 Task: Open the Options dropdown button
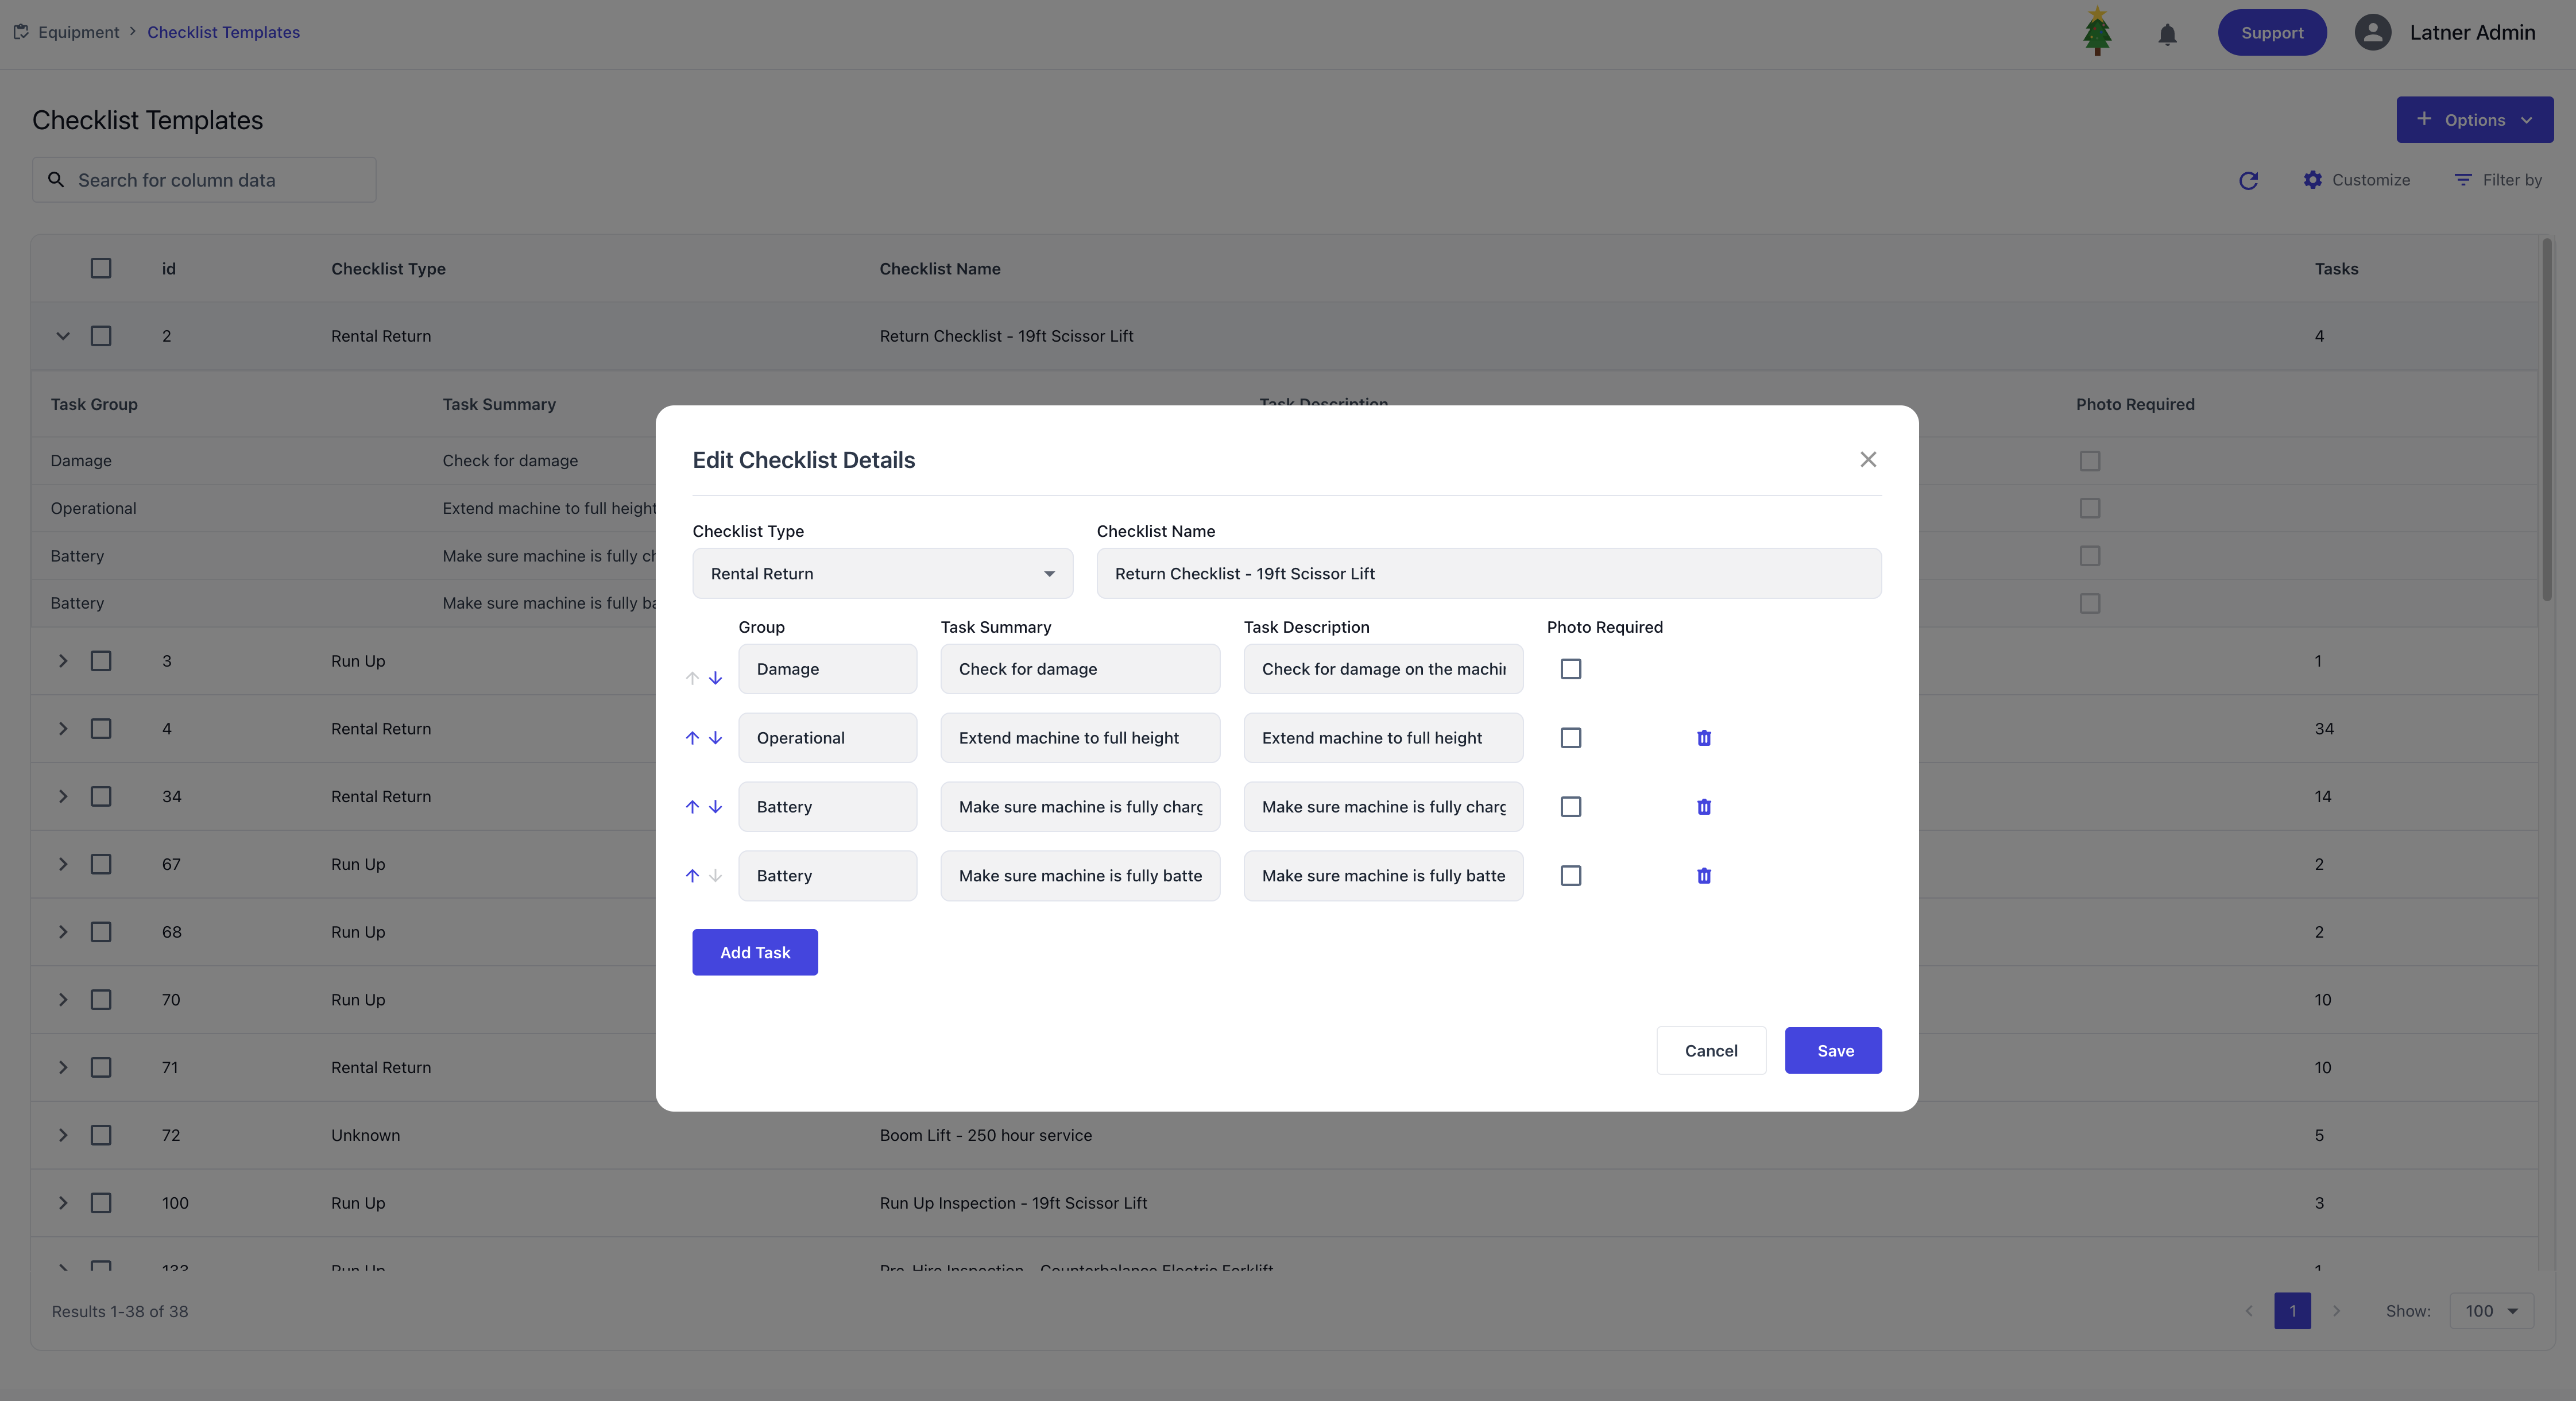[x=2474, y=120]
